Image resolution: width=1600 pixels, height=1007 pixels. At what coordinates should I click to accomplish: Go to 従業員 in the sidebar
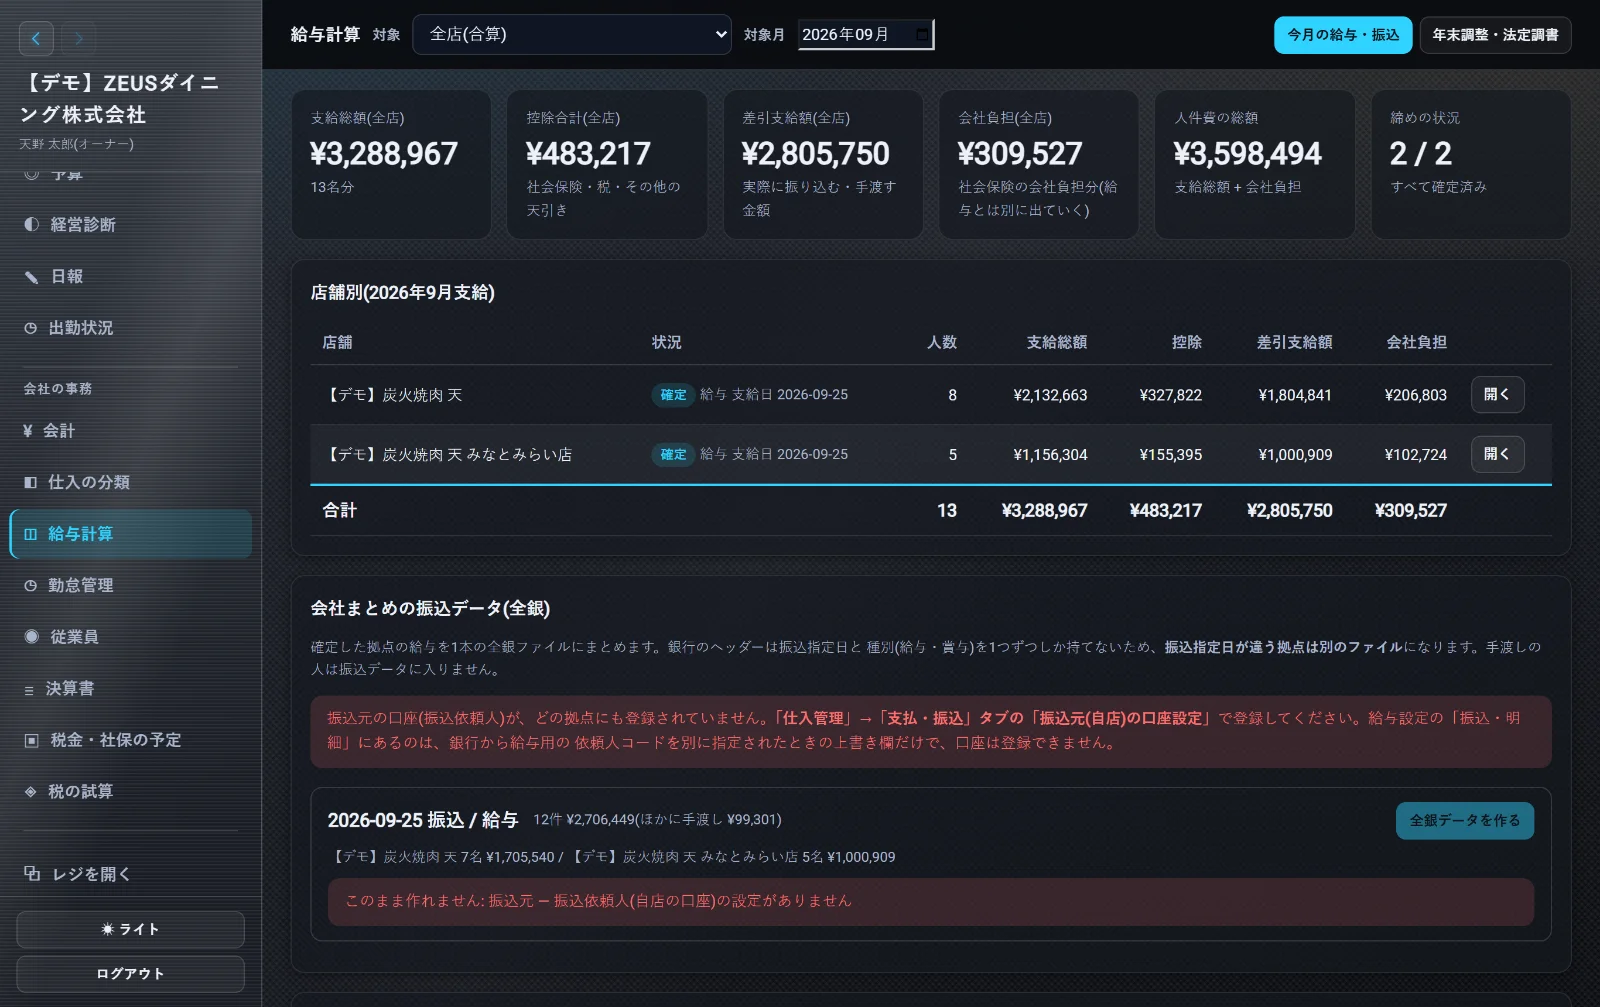130,637
